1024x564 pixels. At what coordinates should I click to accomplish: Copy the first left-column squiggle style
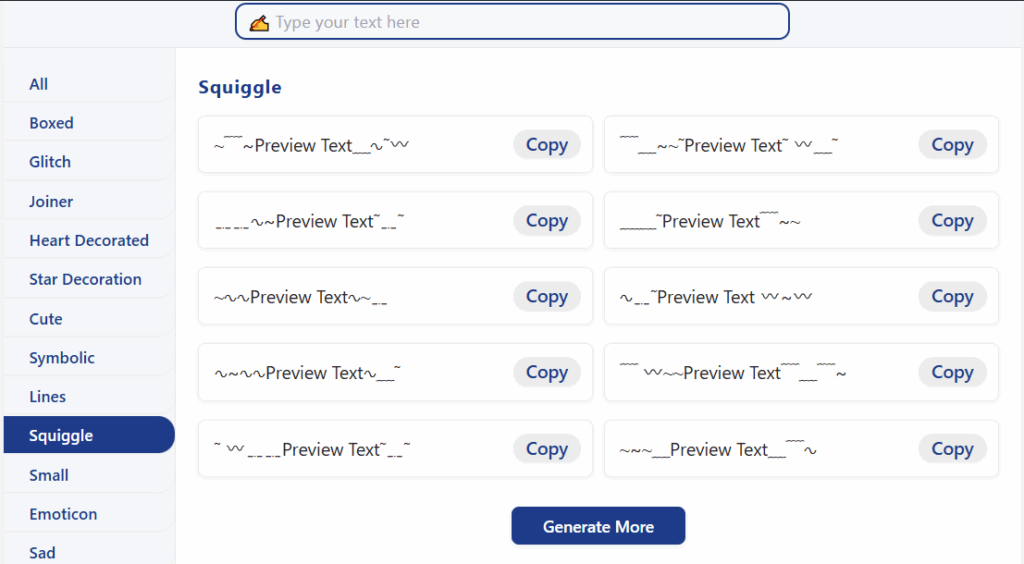[x=547, y=145]
